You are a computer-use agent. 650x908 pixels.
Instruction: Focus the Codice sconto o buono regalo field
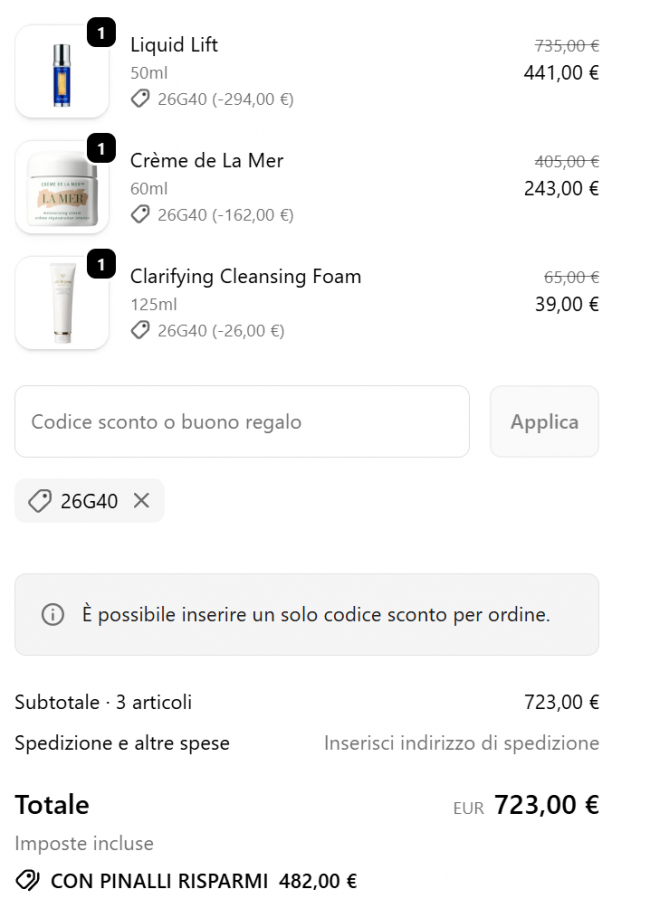click(241, 422)
